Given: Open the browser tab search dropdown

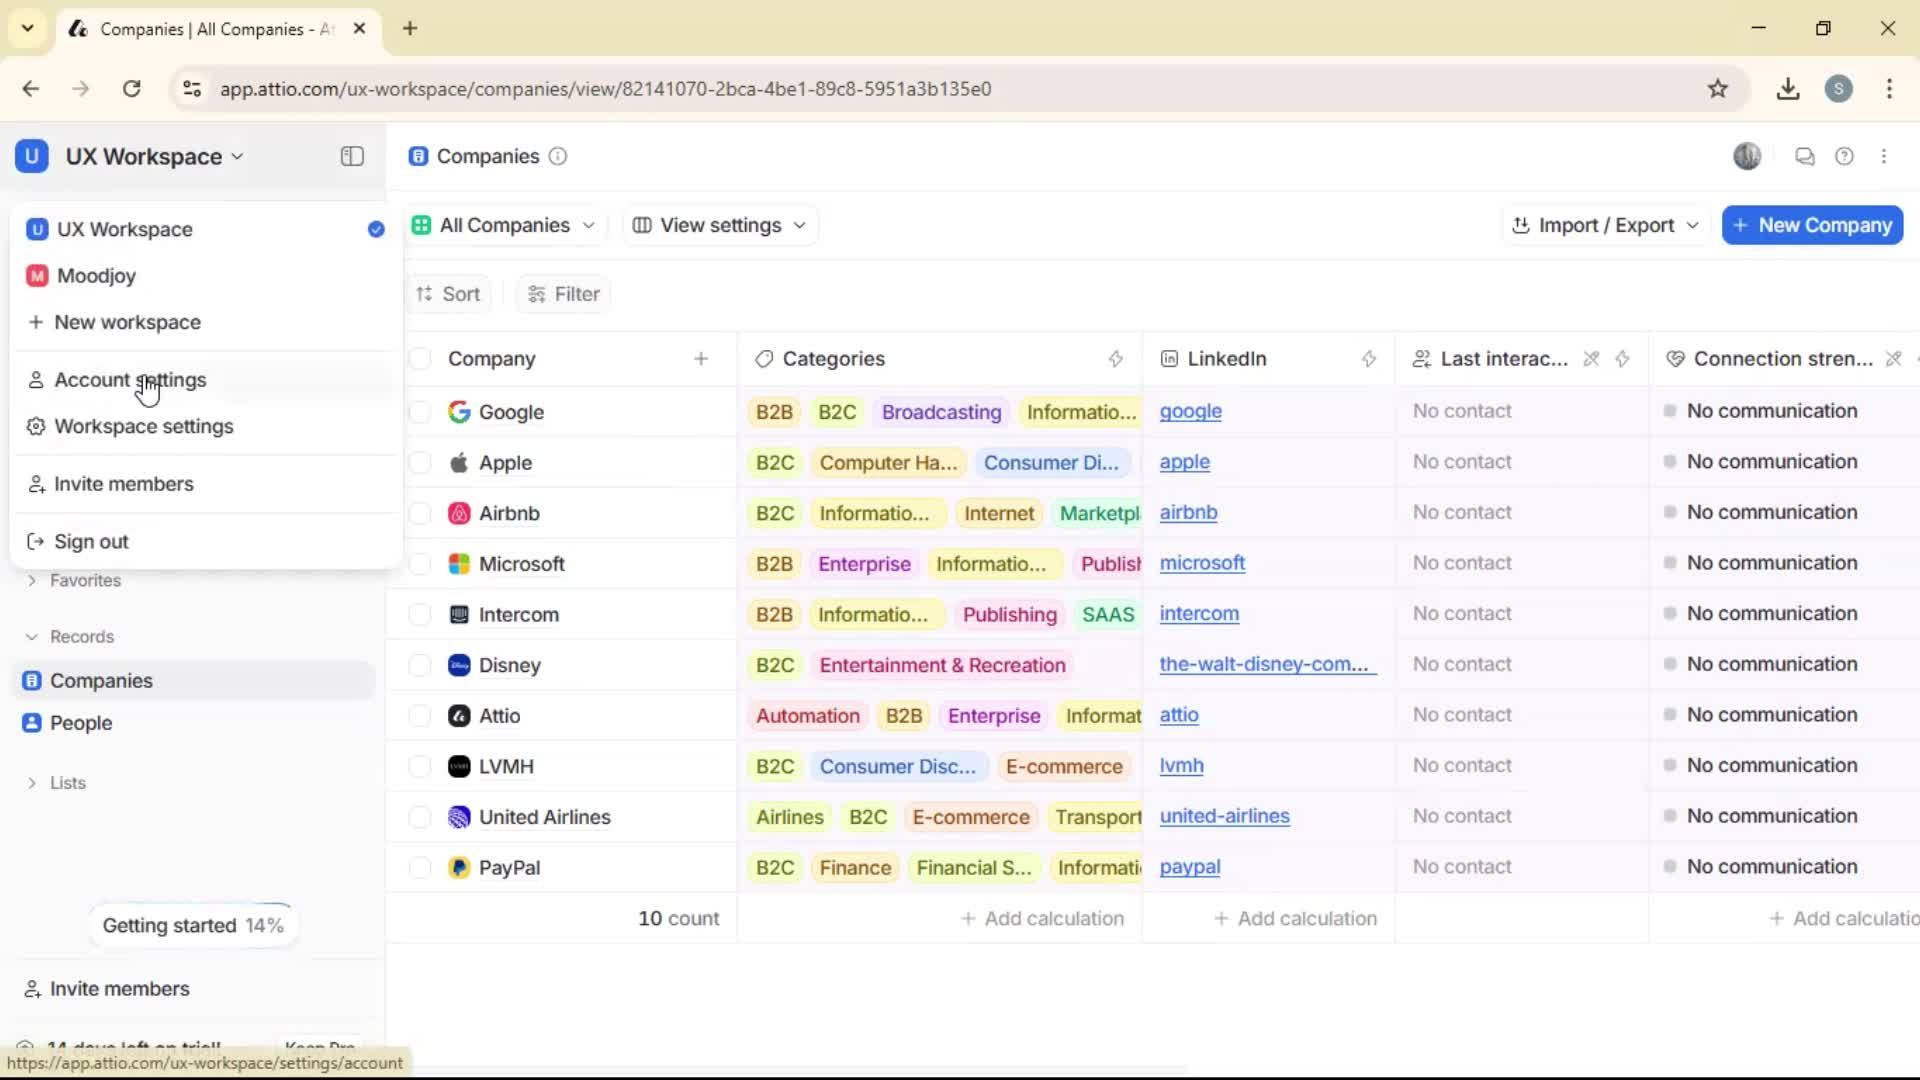Looking at the screenshot, I should (28, 28).
